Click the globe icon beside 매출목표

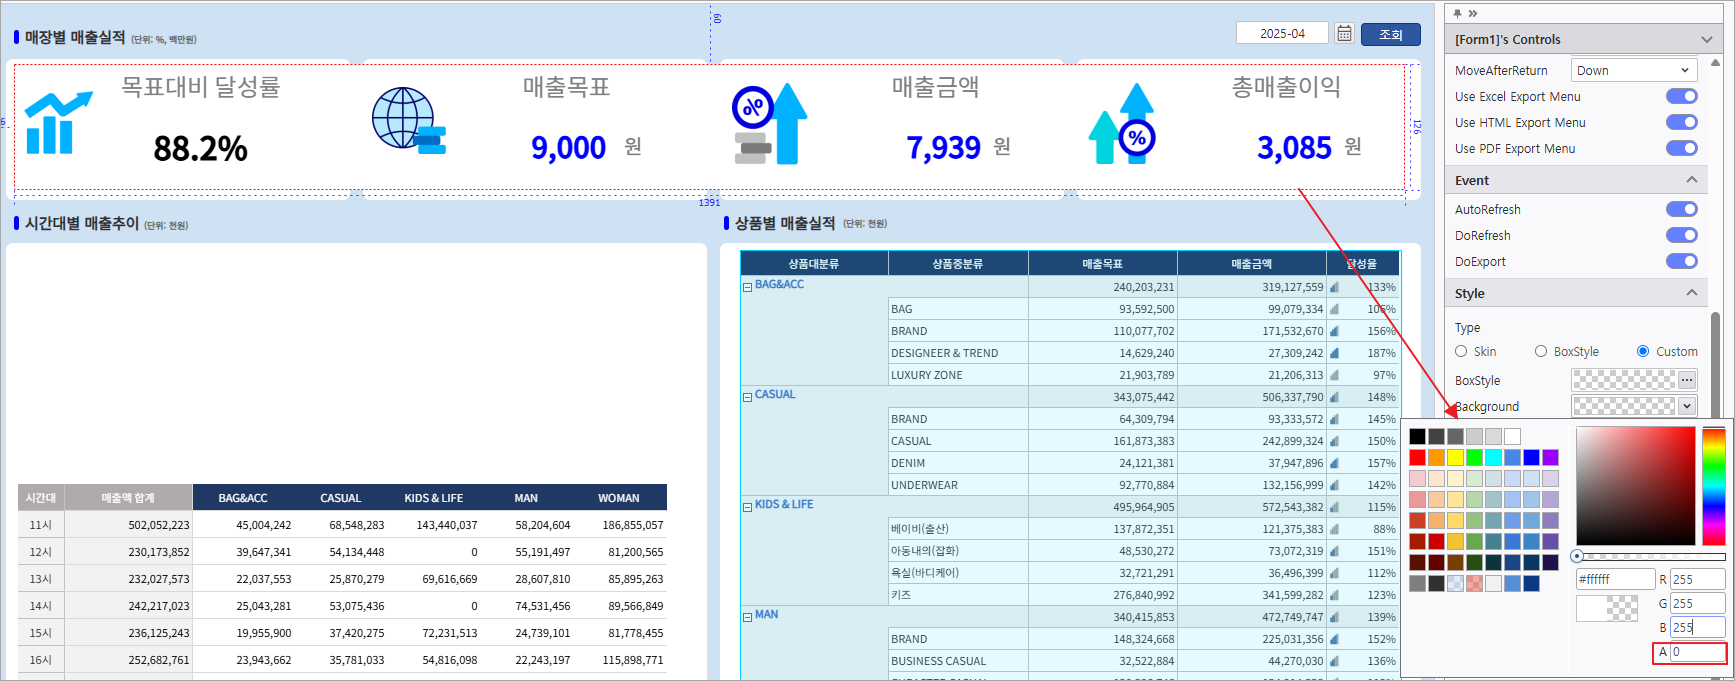tap(408, 120)
